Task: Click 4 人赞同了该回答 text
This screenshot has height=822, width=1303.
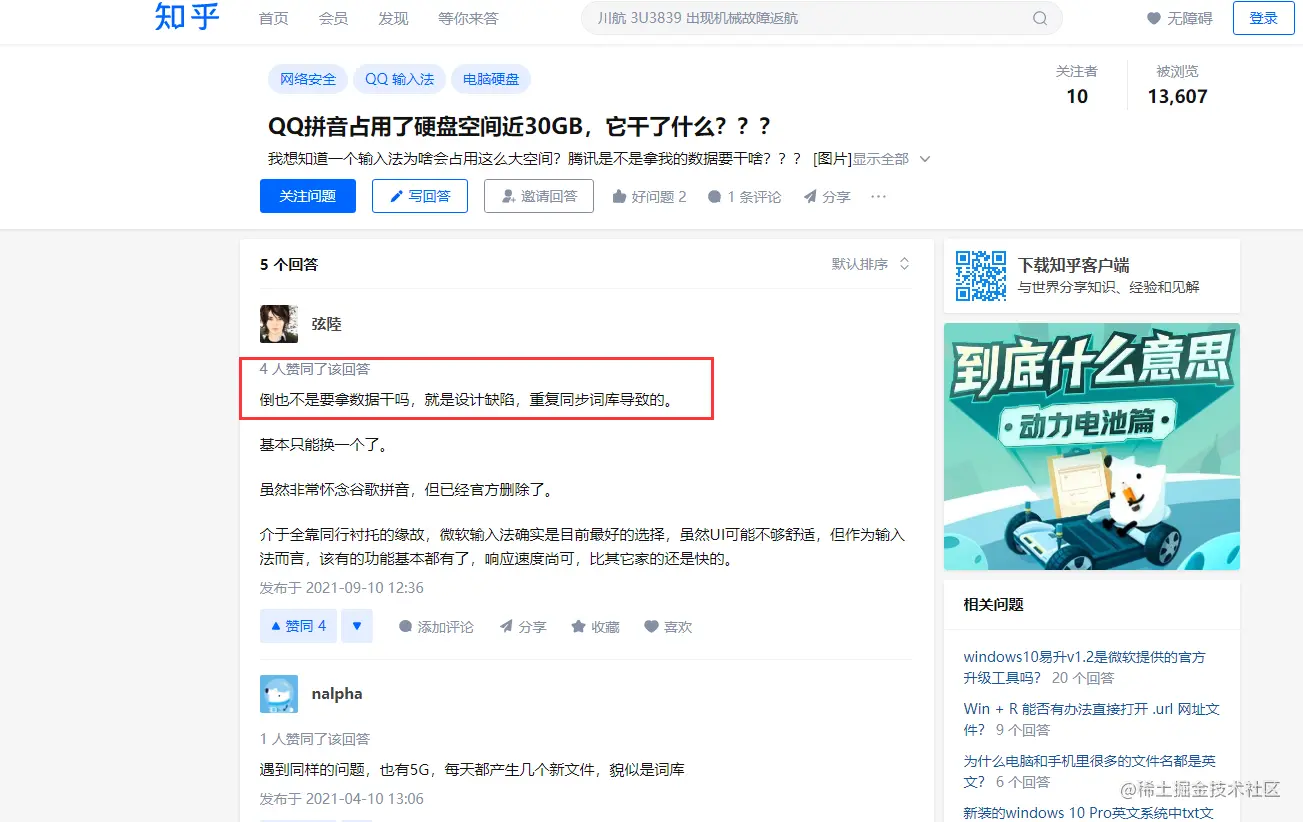Action: click(x=315, y=369)
